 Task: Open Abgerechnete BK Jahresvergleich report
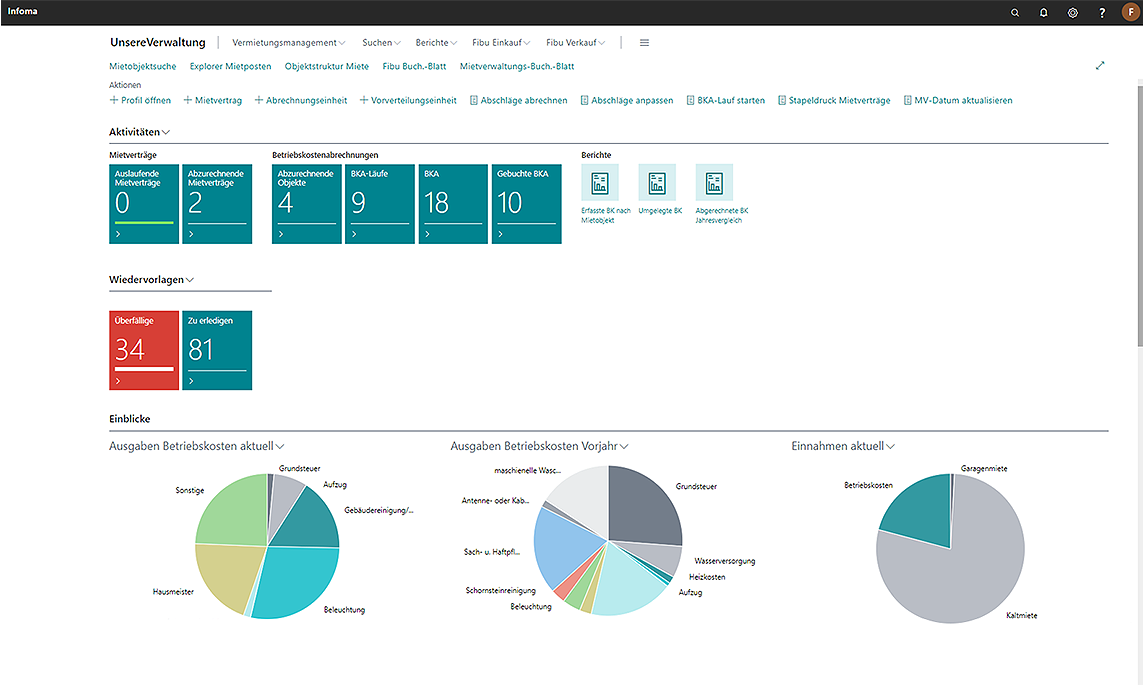(x=714, y=183)
